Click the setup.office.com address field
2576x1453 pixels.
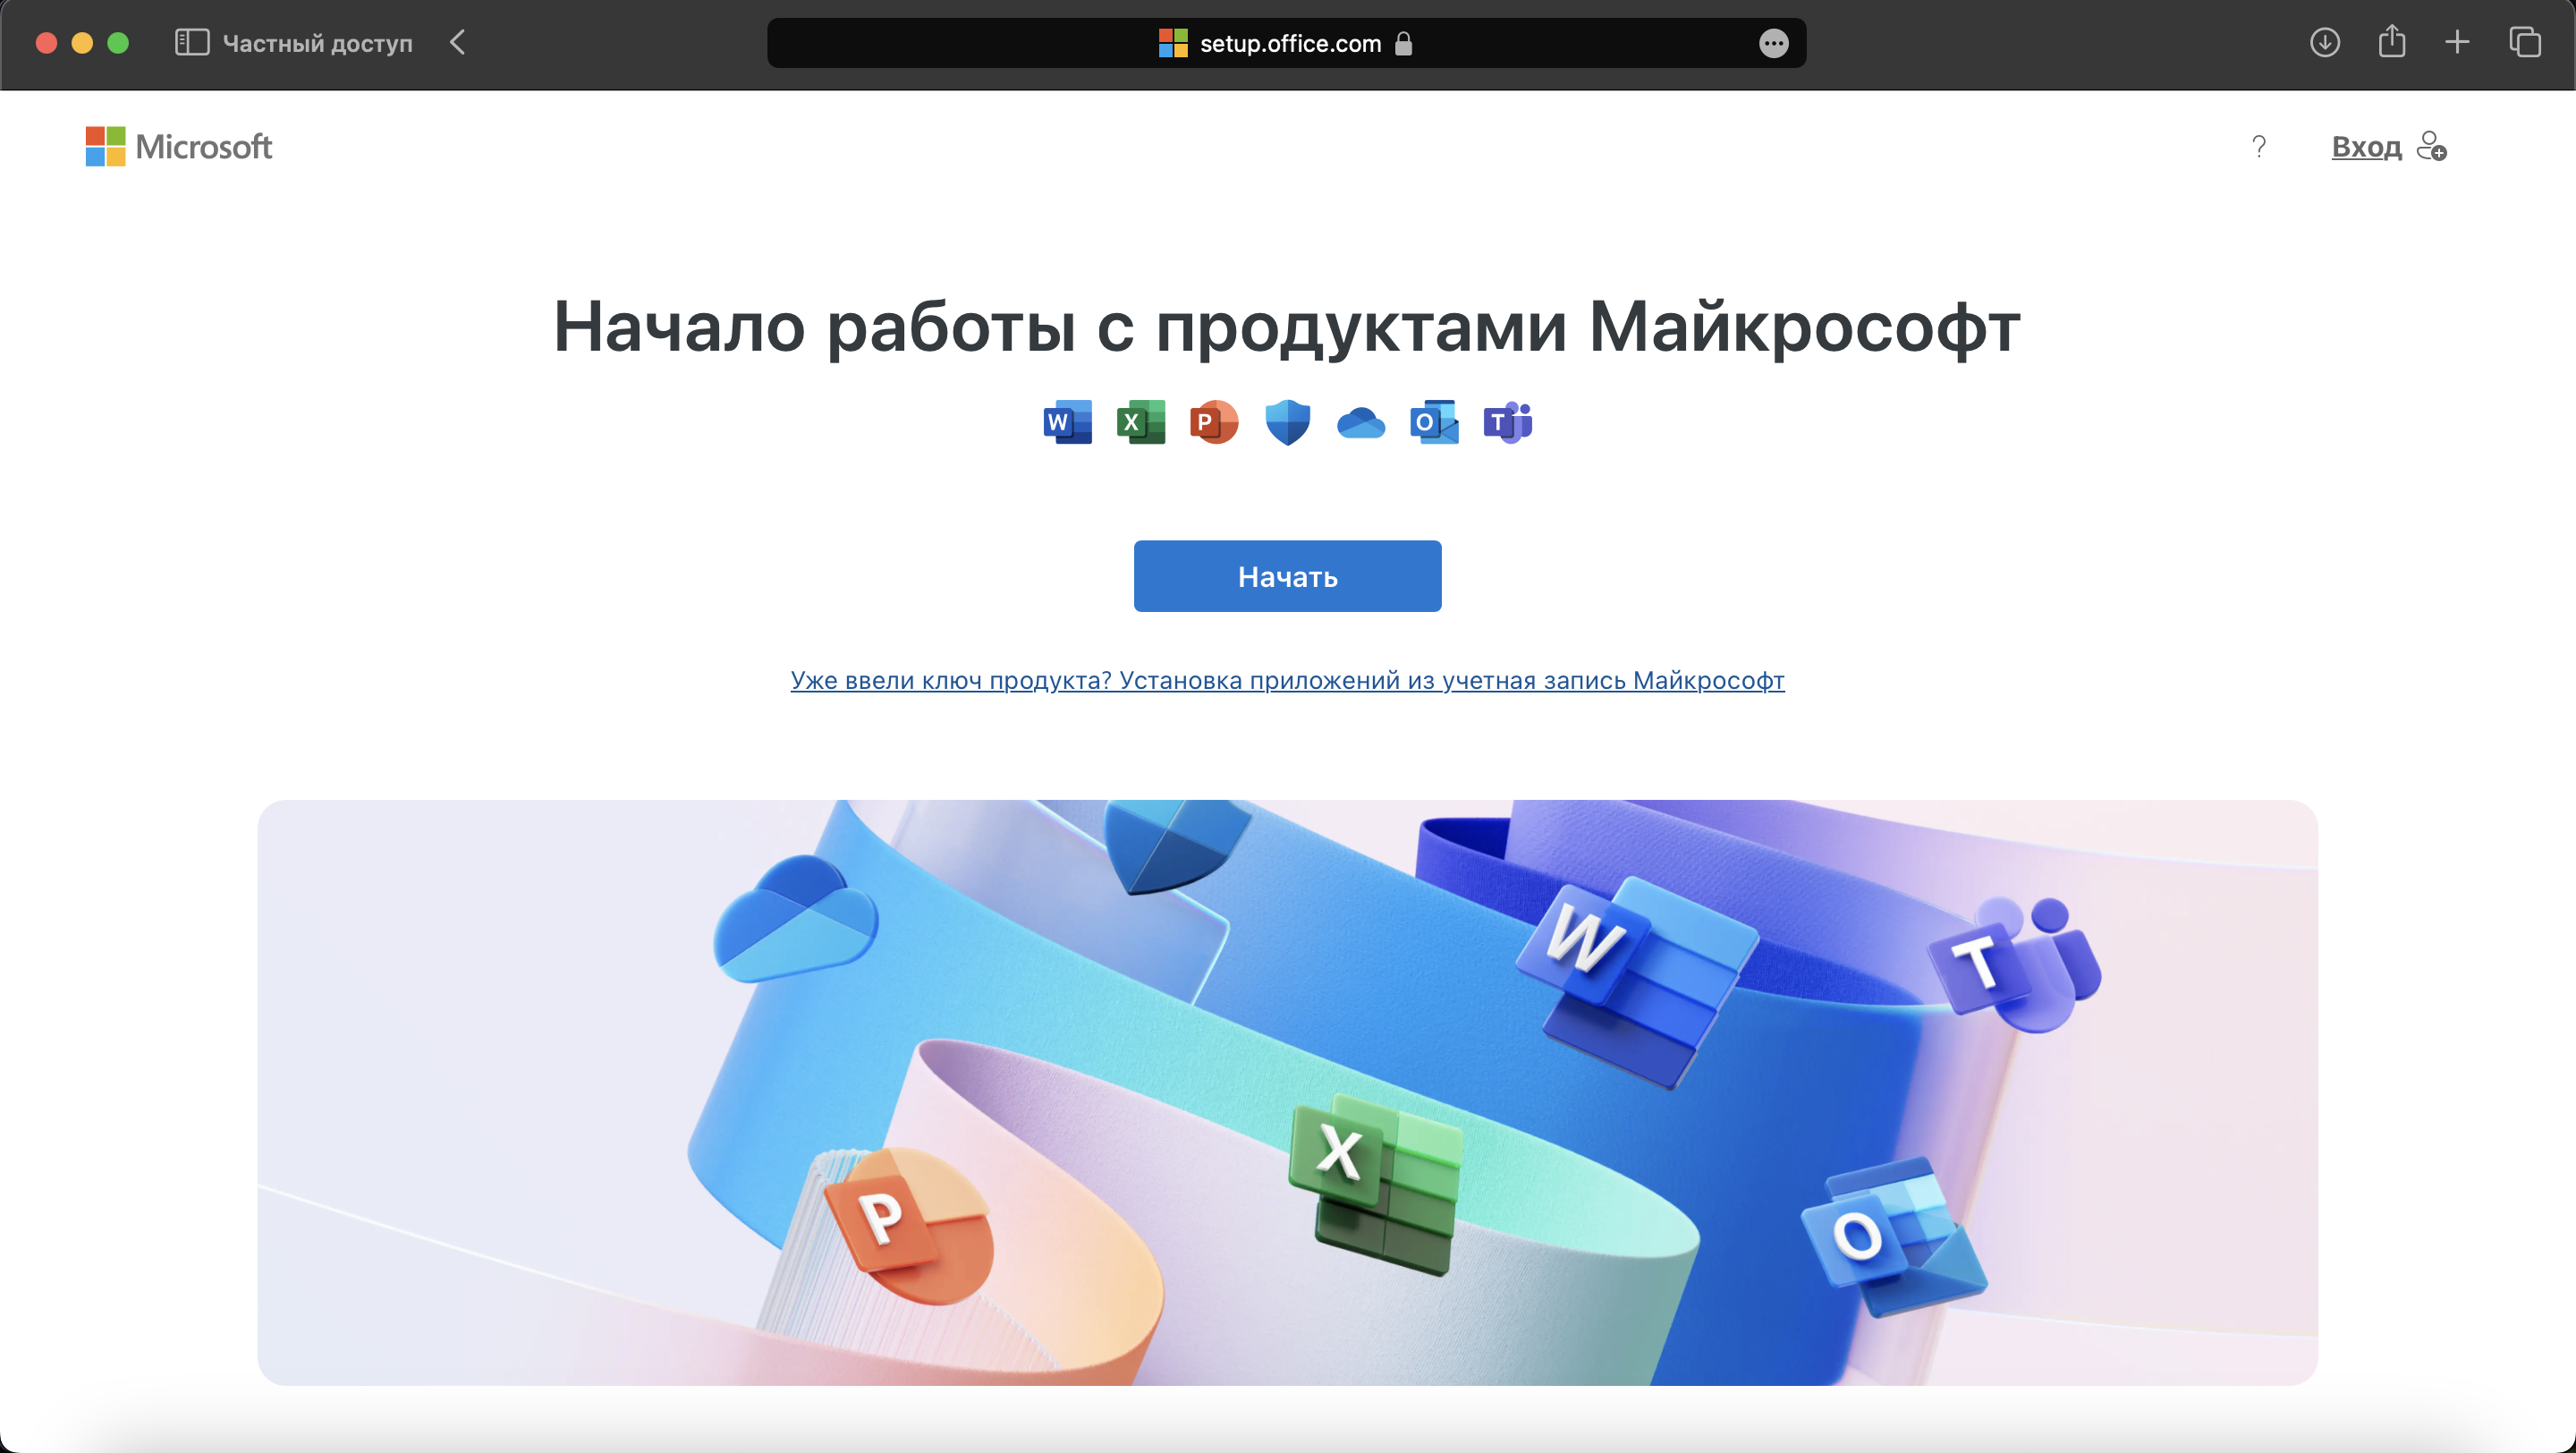tap(1286, 43)
